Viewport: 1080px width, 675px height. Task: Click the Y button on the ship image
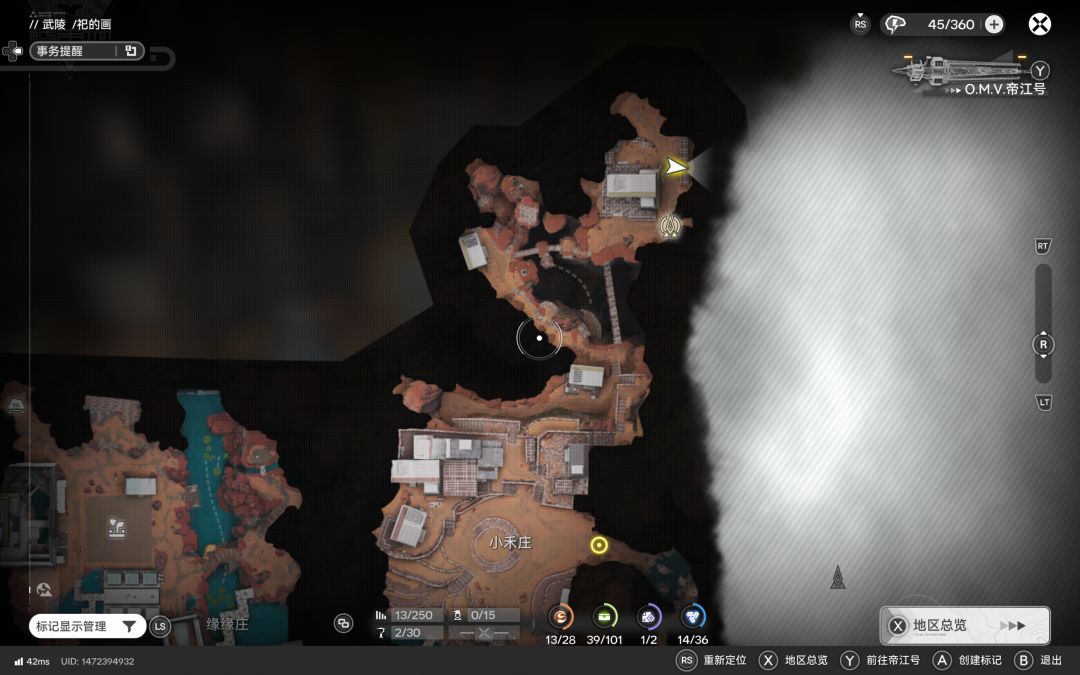tap(1040, 70)
